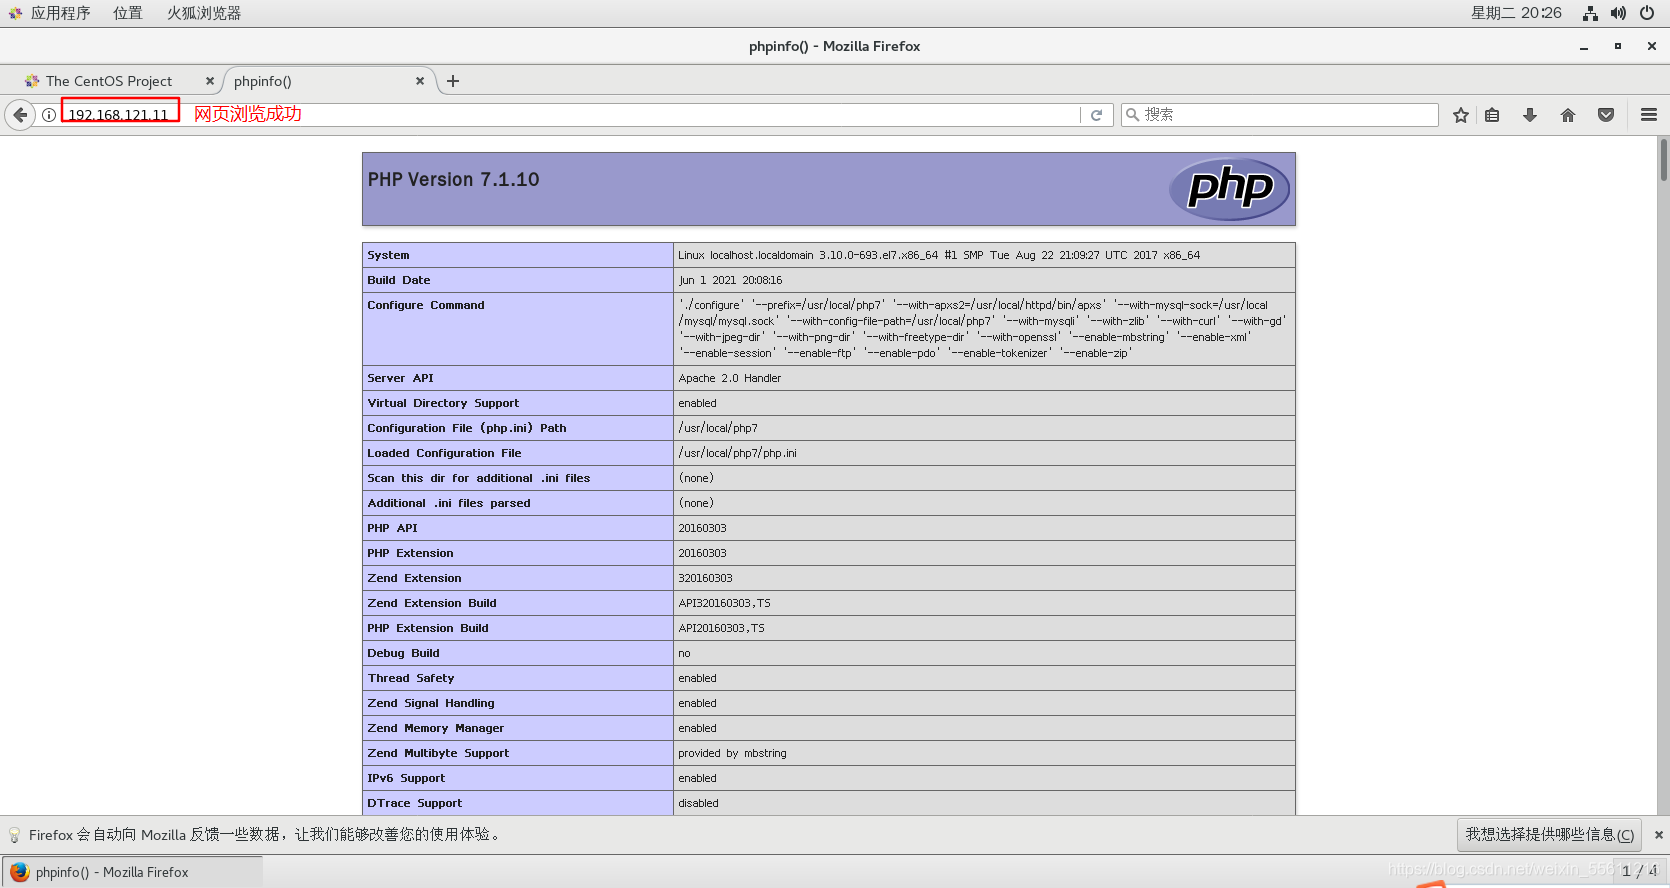
Task: Click the System row label
Action: click(388, 255)
